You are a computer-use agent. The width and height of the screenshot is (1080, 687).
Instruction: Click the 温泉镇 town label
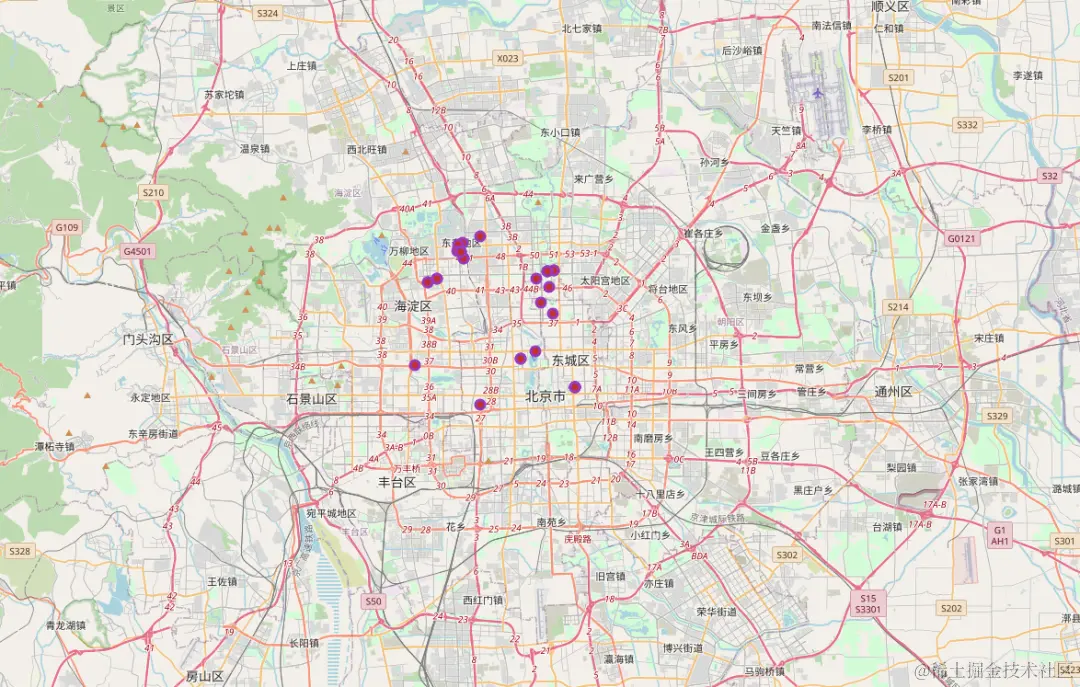pyautogui.click(x=255, y=148)
